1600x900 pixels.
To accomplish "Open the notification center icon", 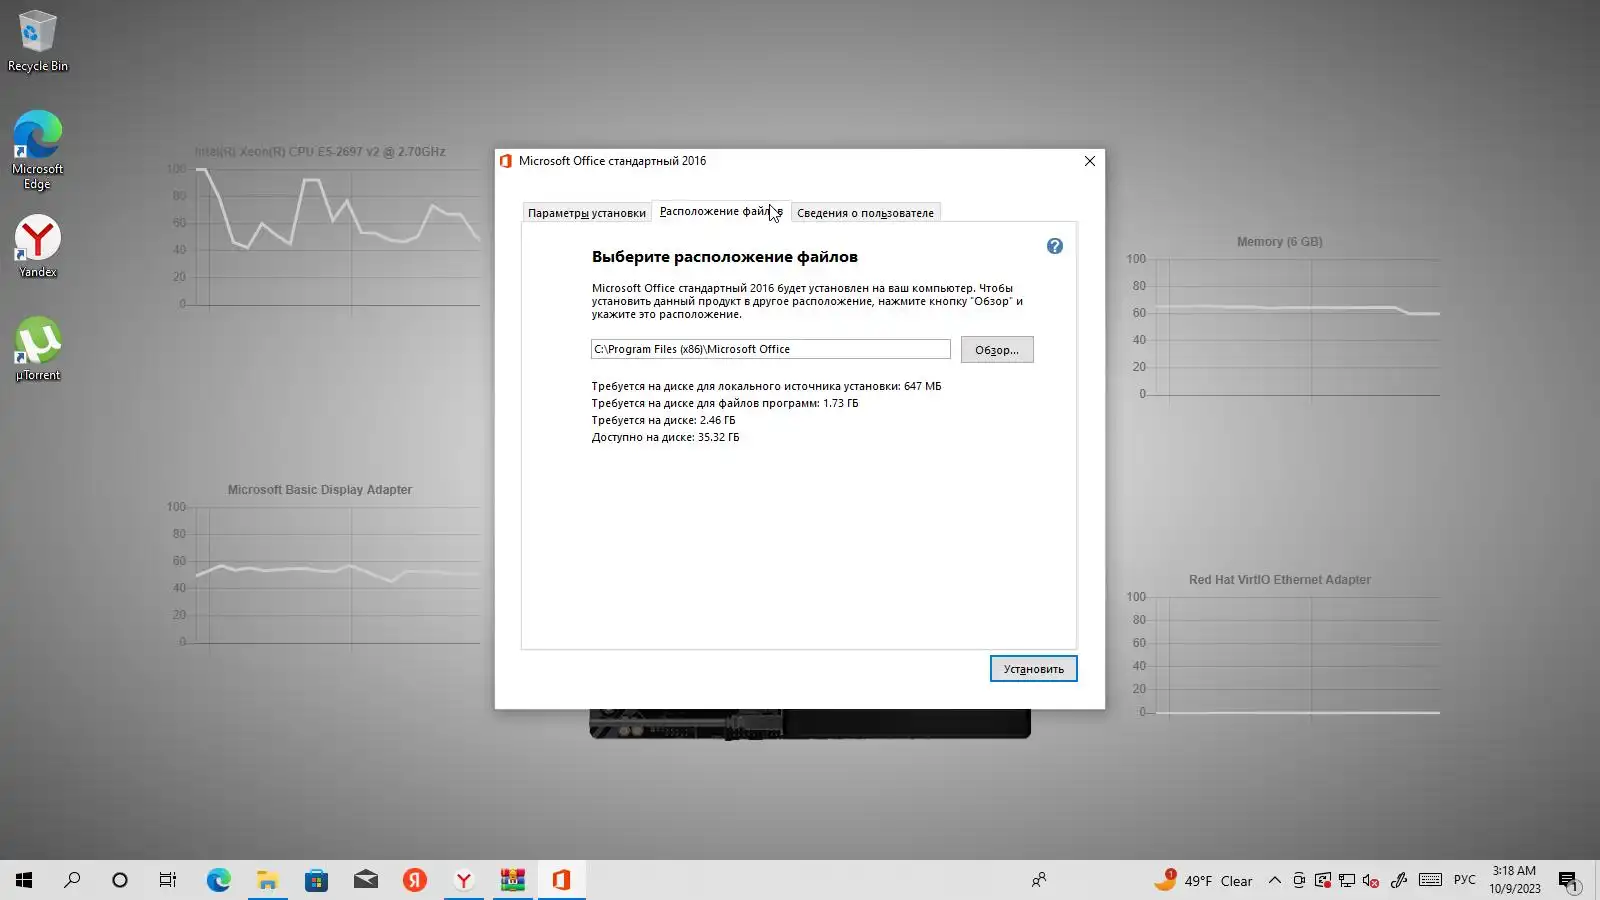I will (1568, 880).
